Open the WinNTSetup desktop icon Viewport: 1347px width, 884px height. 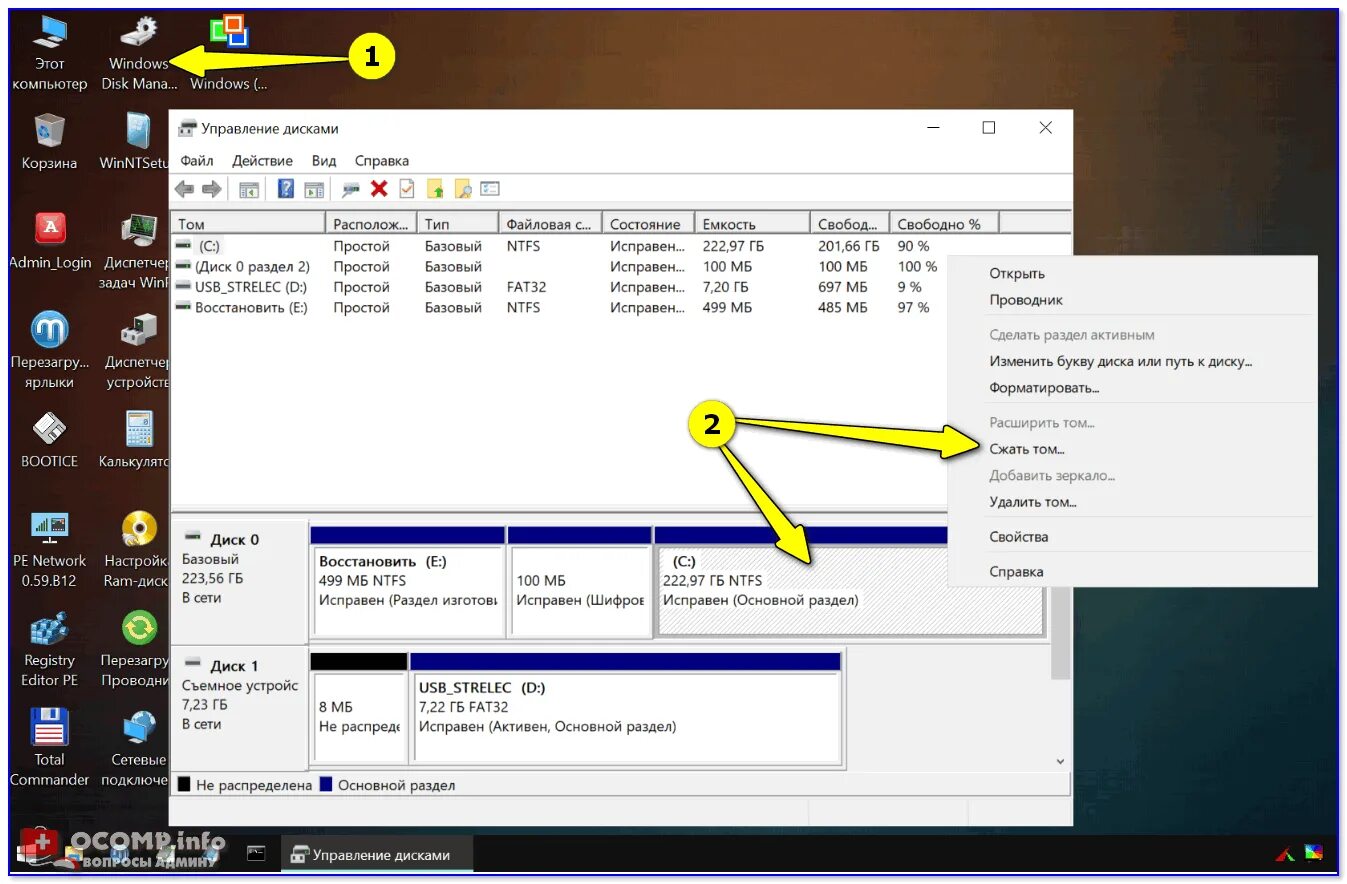(x=134, y=141)
